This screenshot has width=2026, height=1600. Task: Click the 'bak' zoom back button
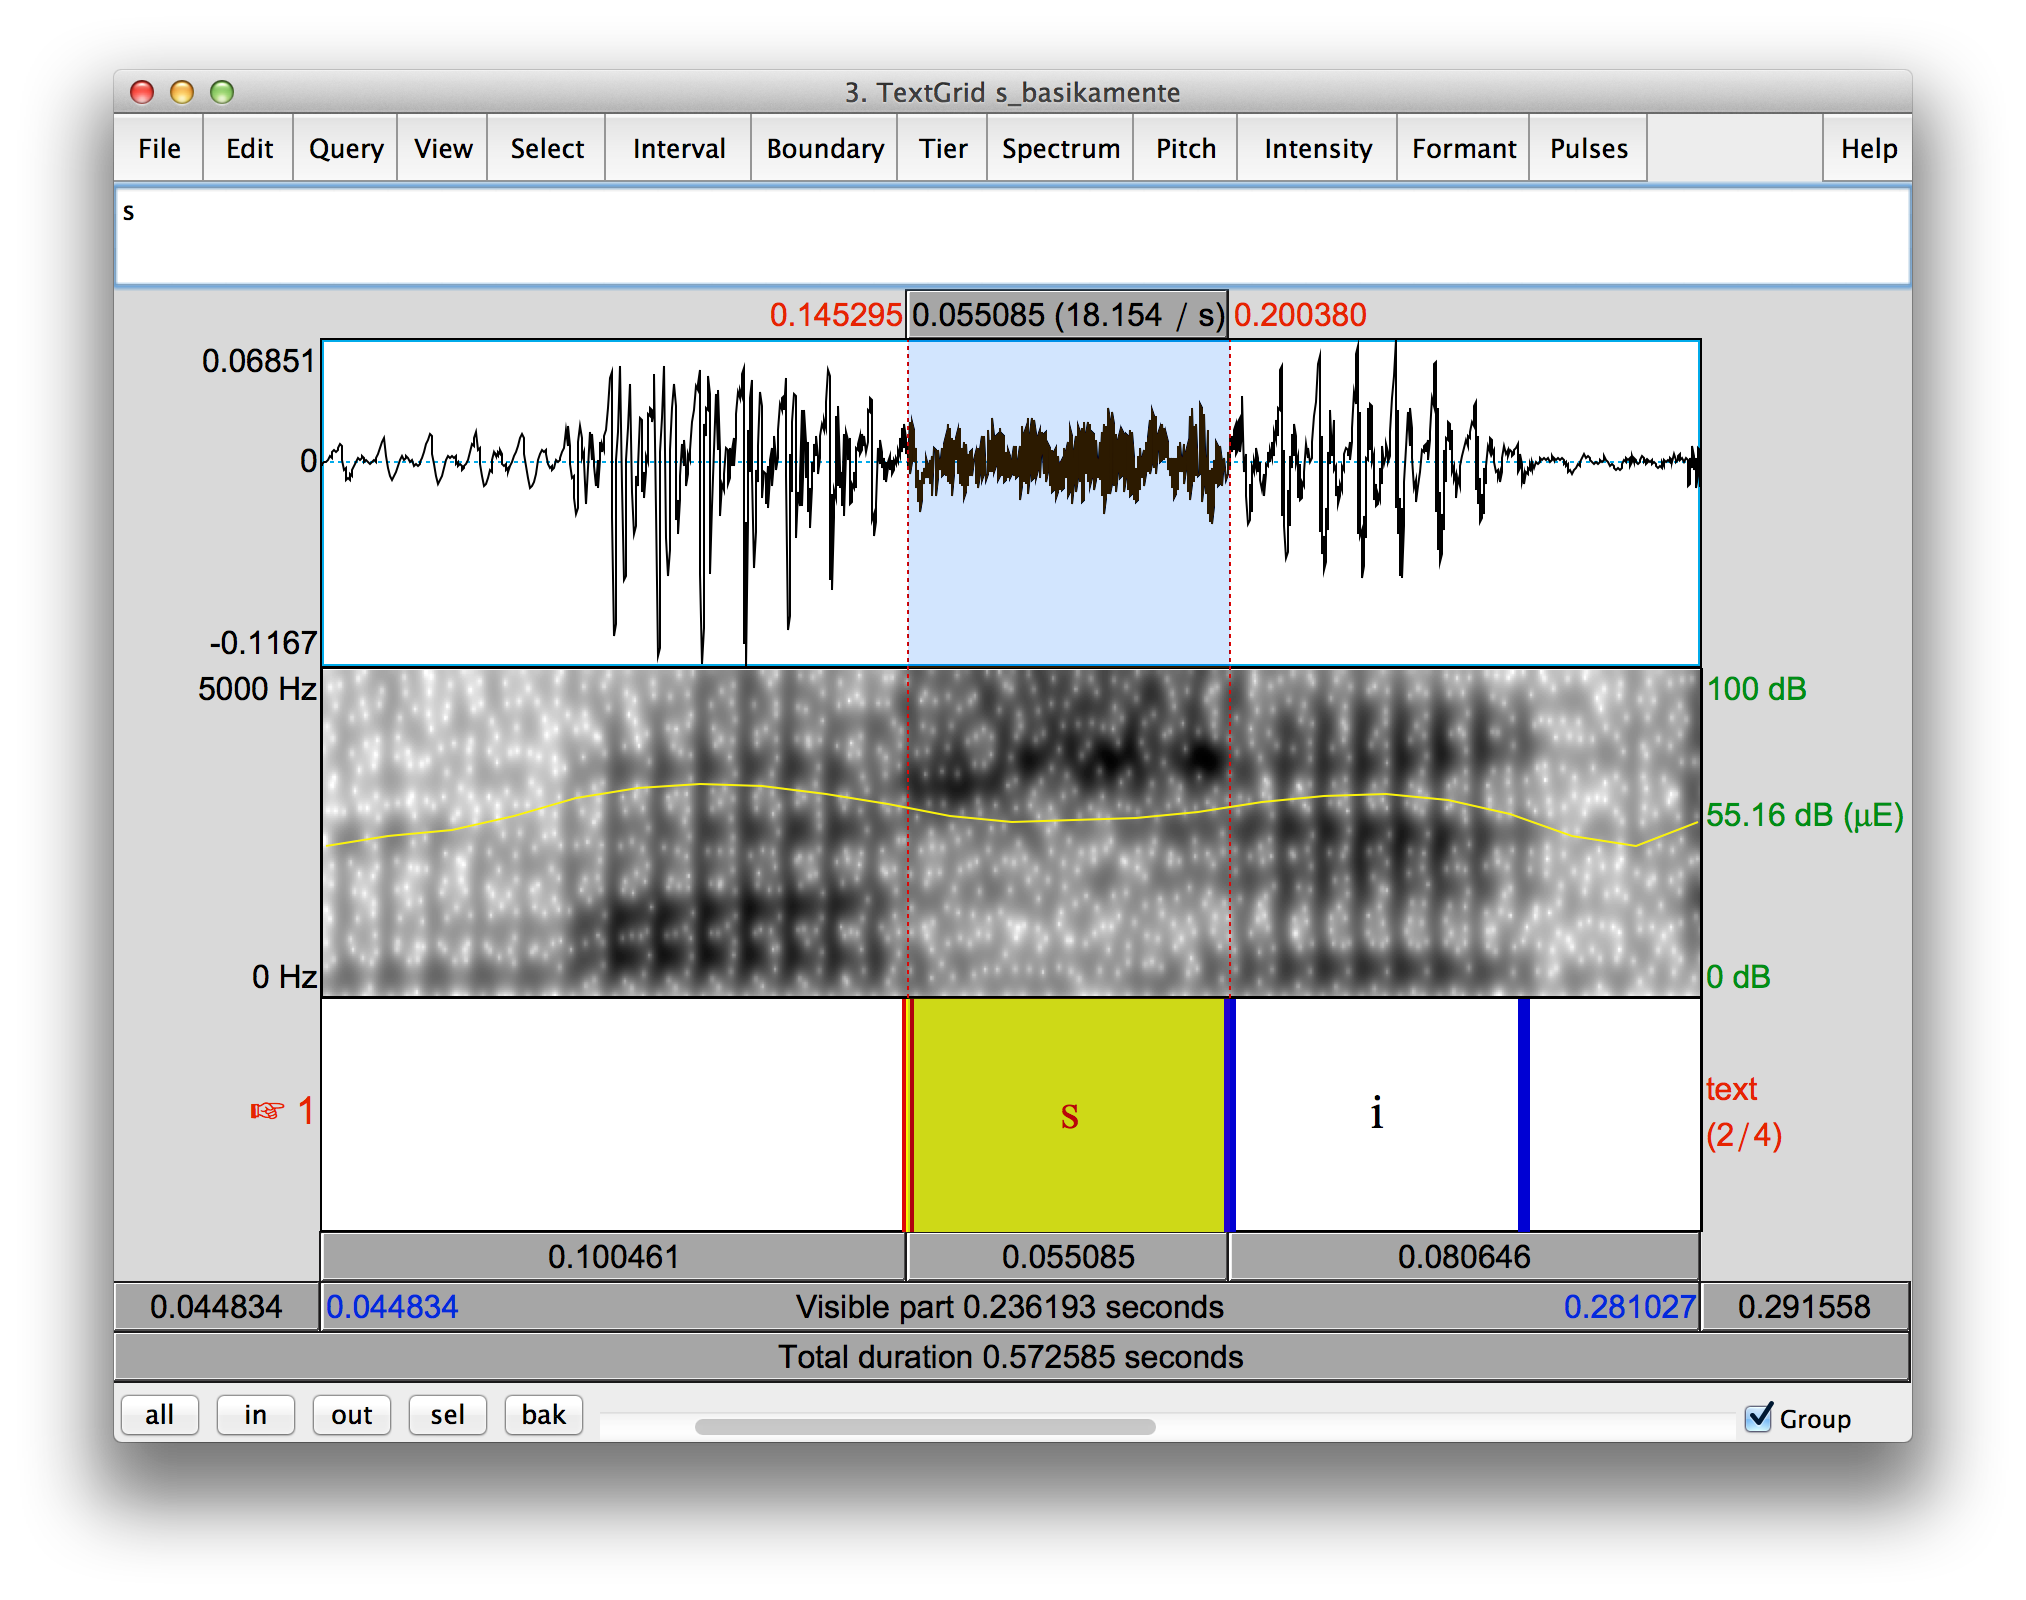coord(543,1415)
